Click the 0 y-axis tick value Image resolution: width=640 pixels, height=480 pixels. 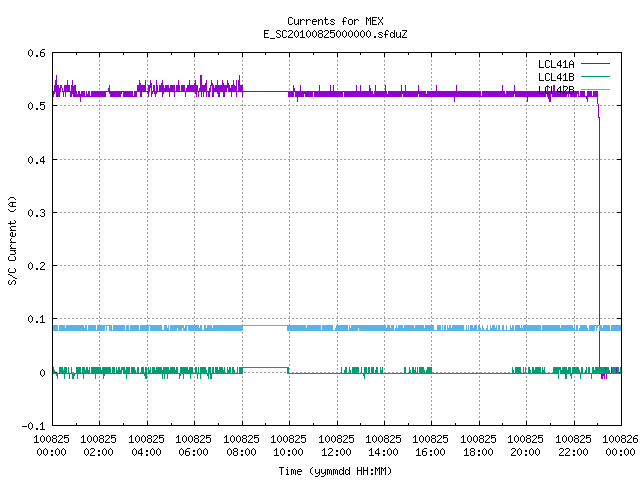[42, 373]
